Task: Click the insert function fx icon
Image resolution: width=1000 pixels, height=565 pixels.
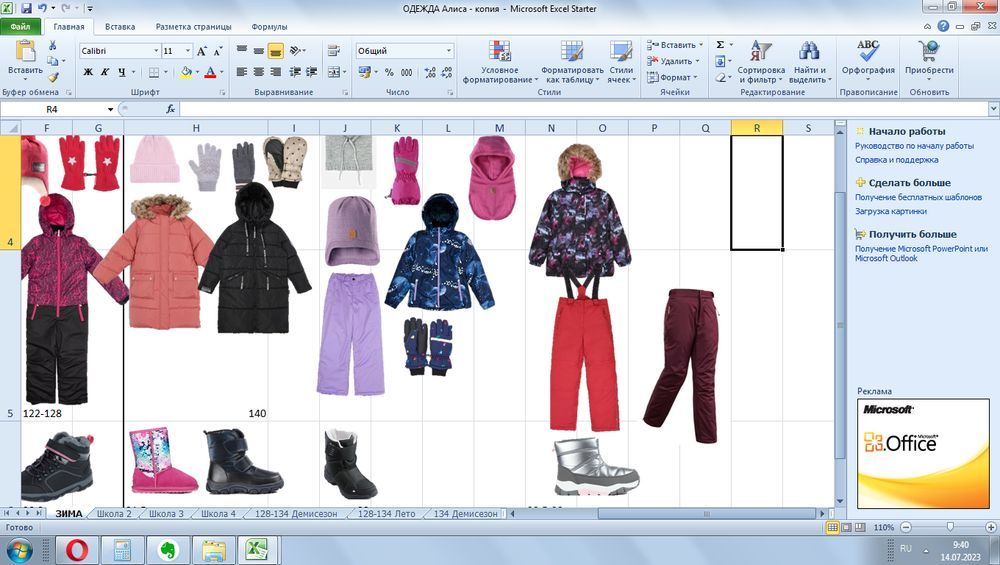Action: (x=170, y=109)
